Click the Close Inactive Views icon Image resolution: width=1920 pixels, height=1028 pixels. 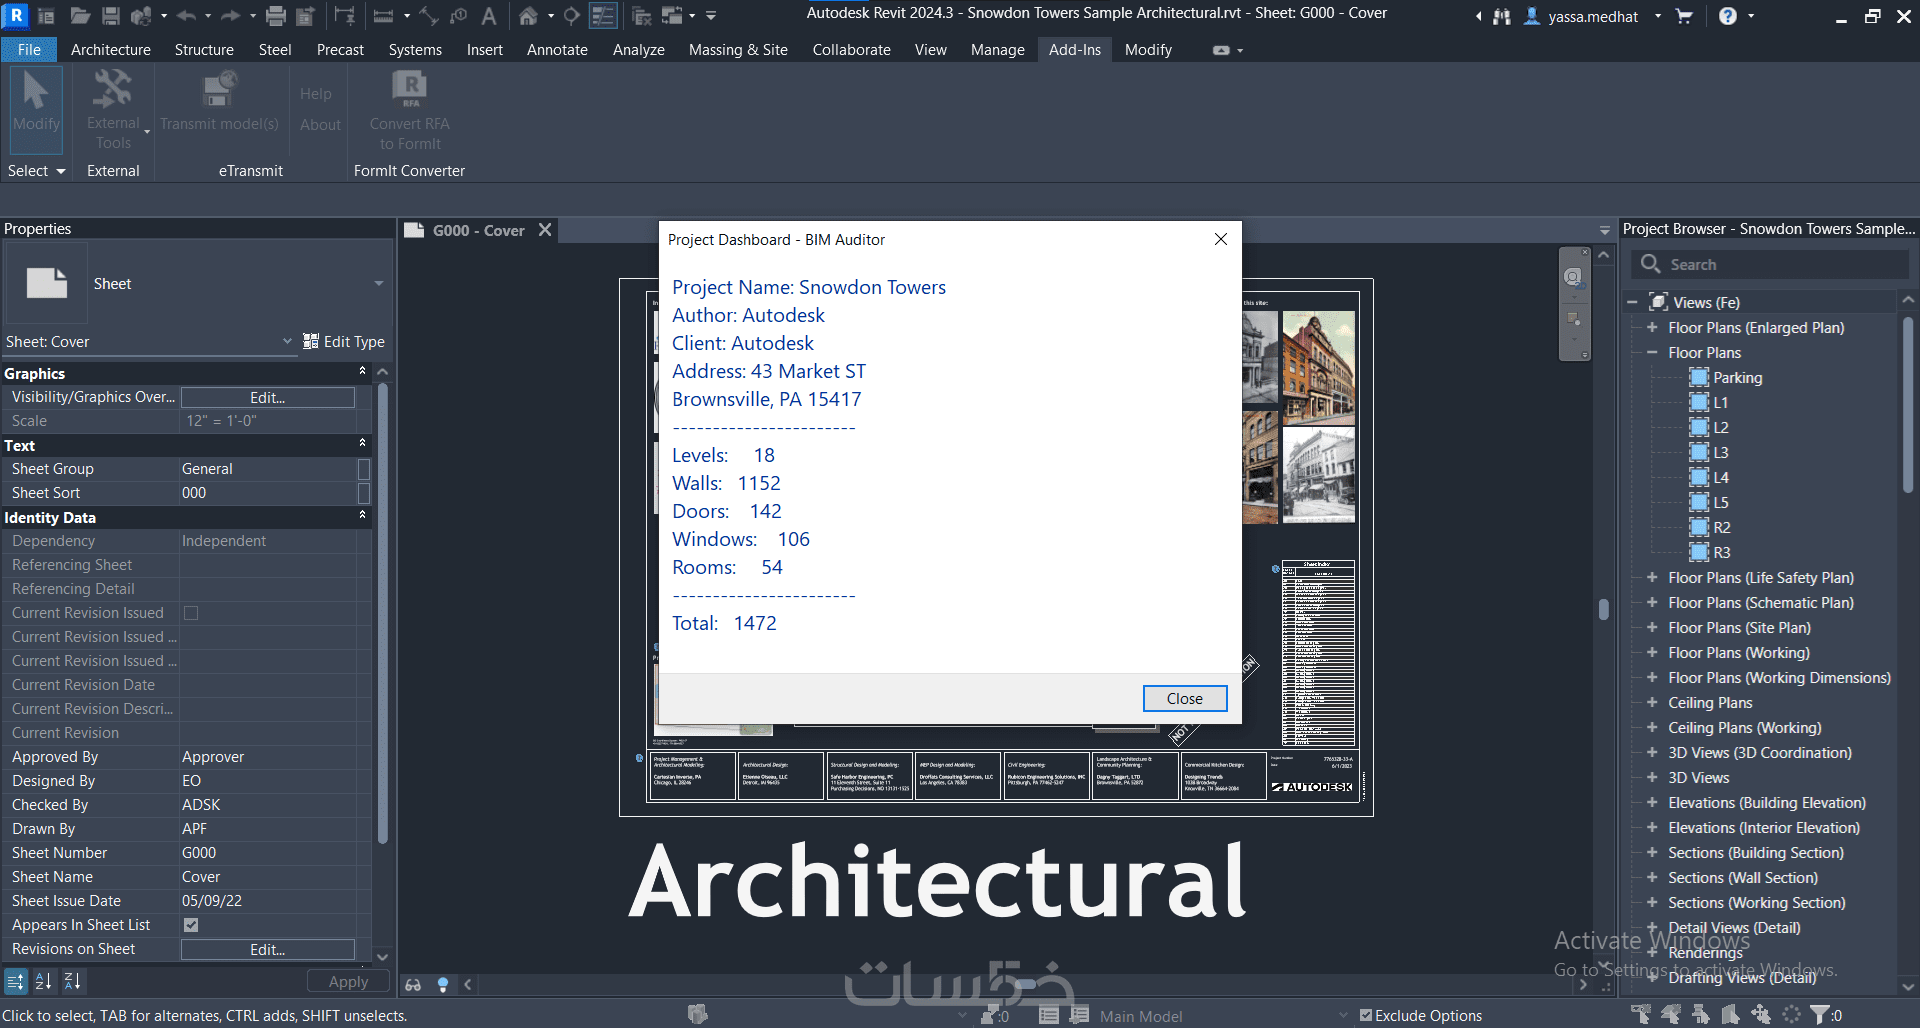point(643,16)
